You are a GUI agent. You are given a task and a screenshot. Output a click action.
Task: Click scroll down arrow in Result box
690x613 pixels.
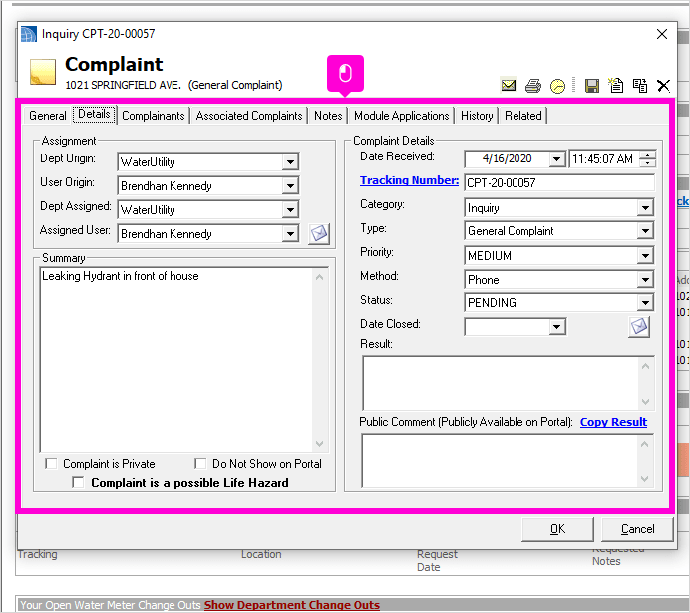pyautogui.click(x=645, y=401)
